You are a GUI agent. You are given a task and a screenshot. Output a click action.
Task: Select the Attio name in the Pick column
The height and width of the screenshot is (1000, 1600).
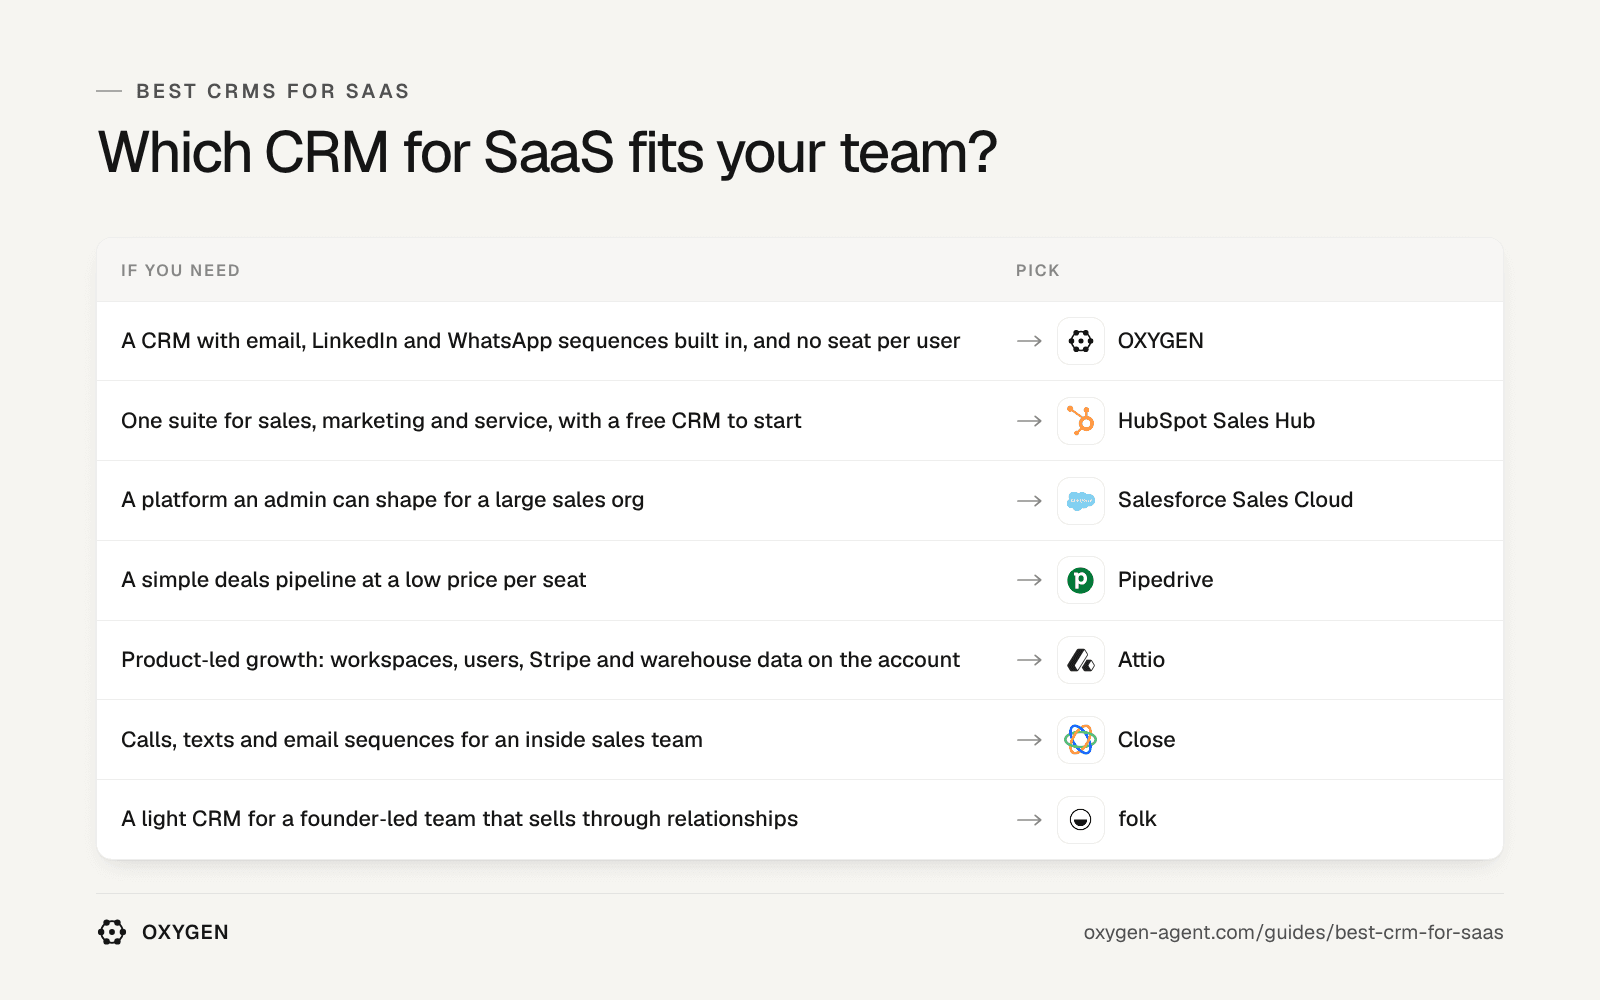pos(1141,660)
